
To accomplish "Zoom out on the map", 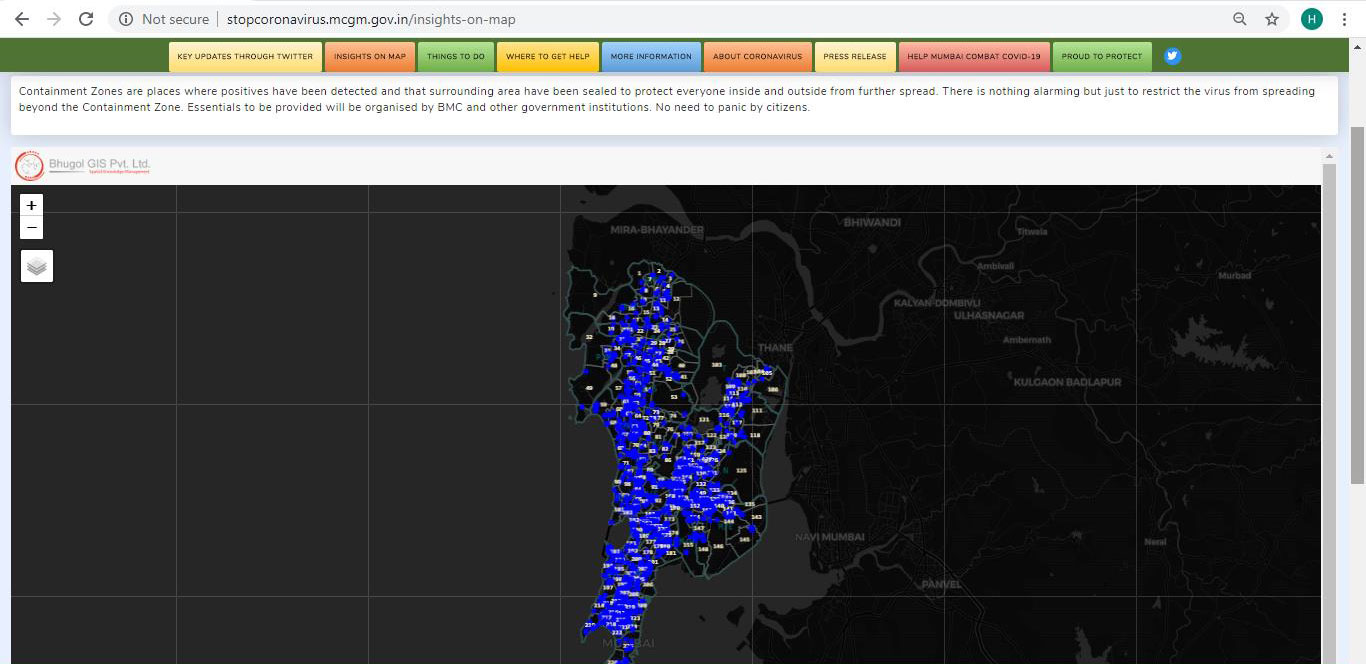I will point(32,228).
